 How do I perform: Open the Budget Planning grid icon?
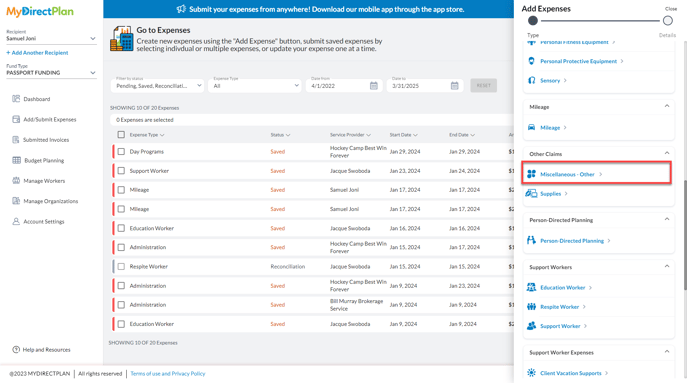pyautogui.click(x=16, y=160)
